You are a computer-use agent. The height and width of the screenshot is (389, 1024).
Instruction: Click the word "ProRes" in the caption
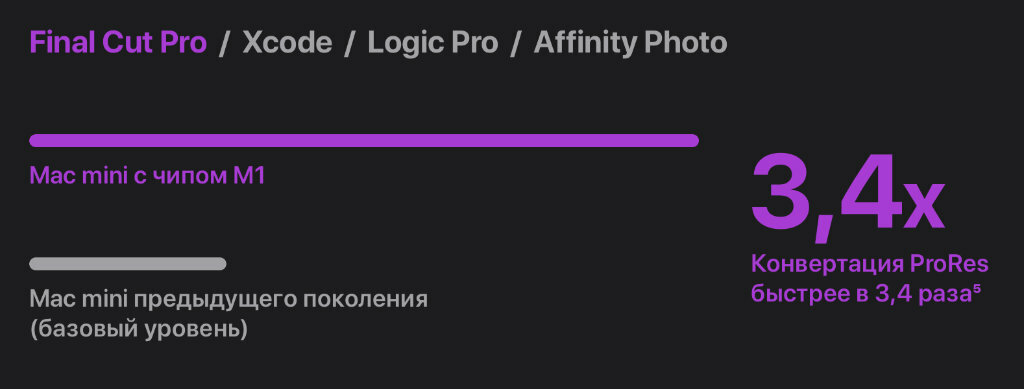click(x=949, y=265)
